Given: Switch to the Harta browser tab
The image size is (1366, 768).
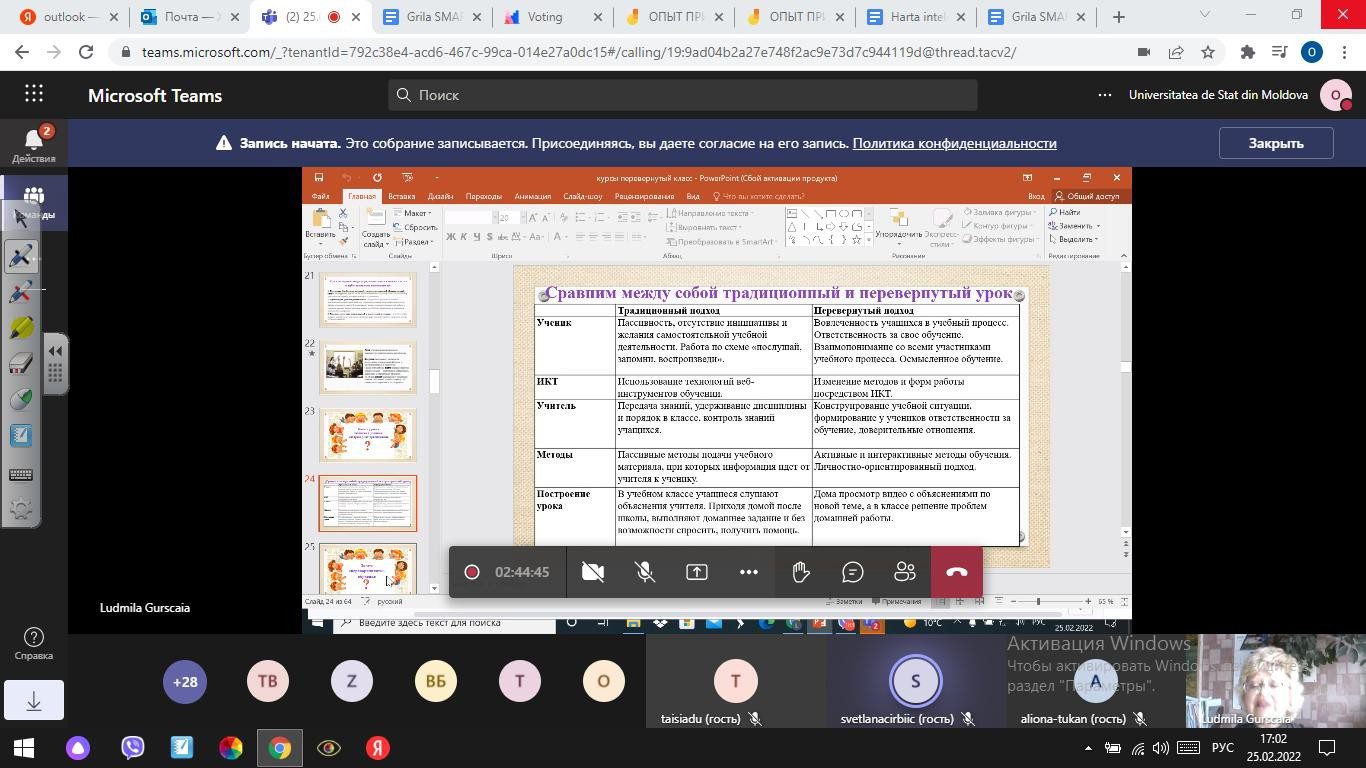Looking at the screenshot, I should point(917,17).
